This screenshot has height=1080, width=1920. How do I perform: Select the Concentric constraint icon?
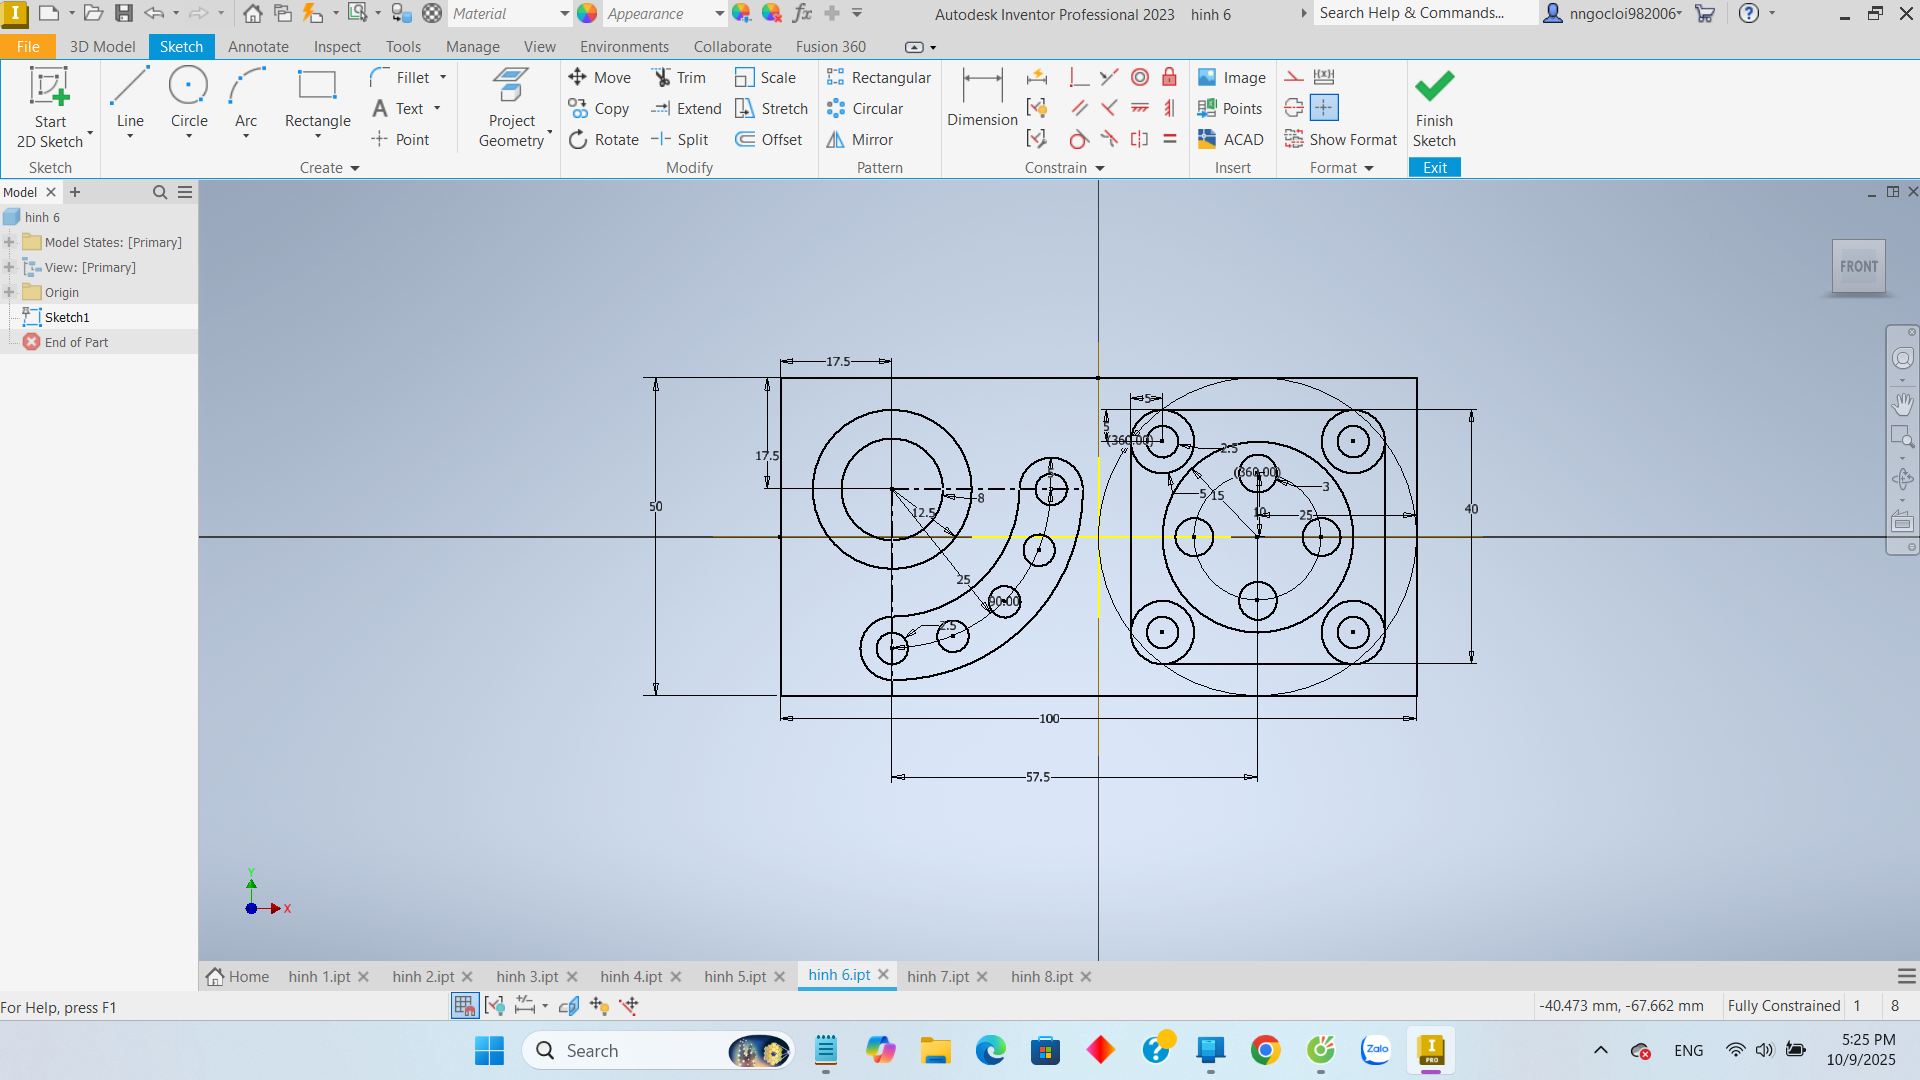1140,77
